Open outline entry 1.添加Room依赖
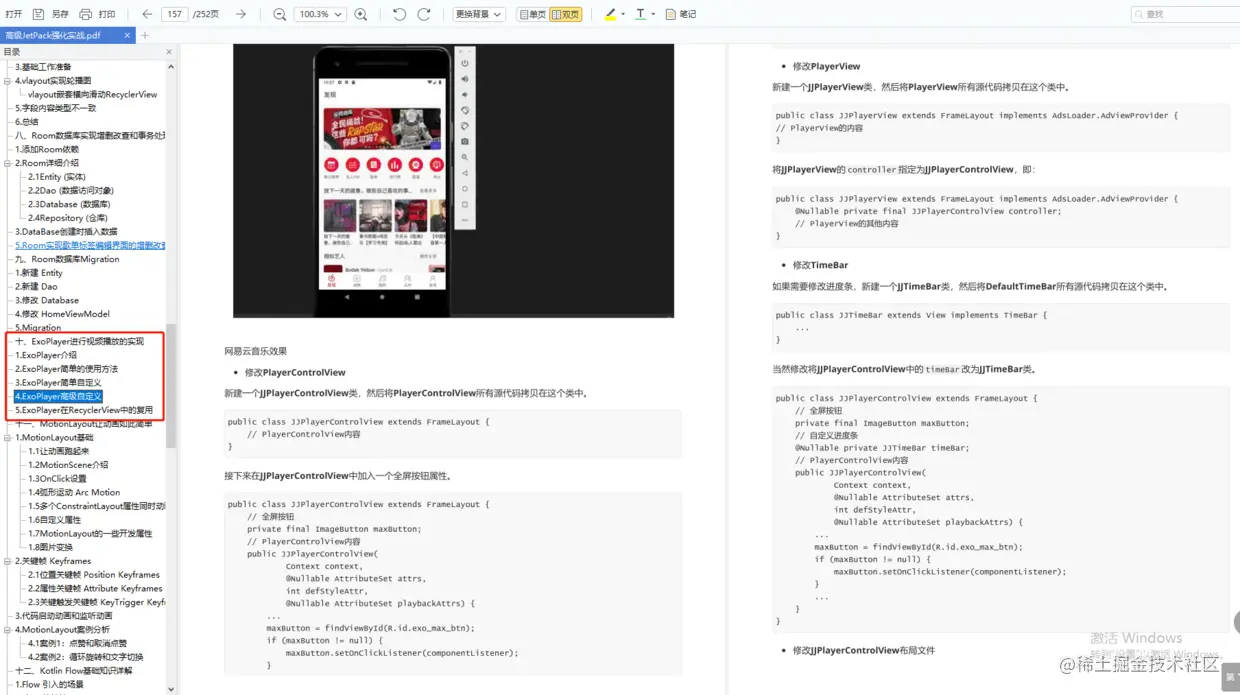The height and width of the screenshot is (695, 1240). pyautogui.click(x=46, y=149)
